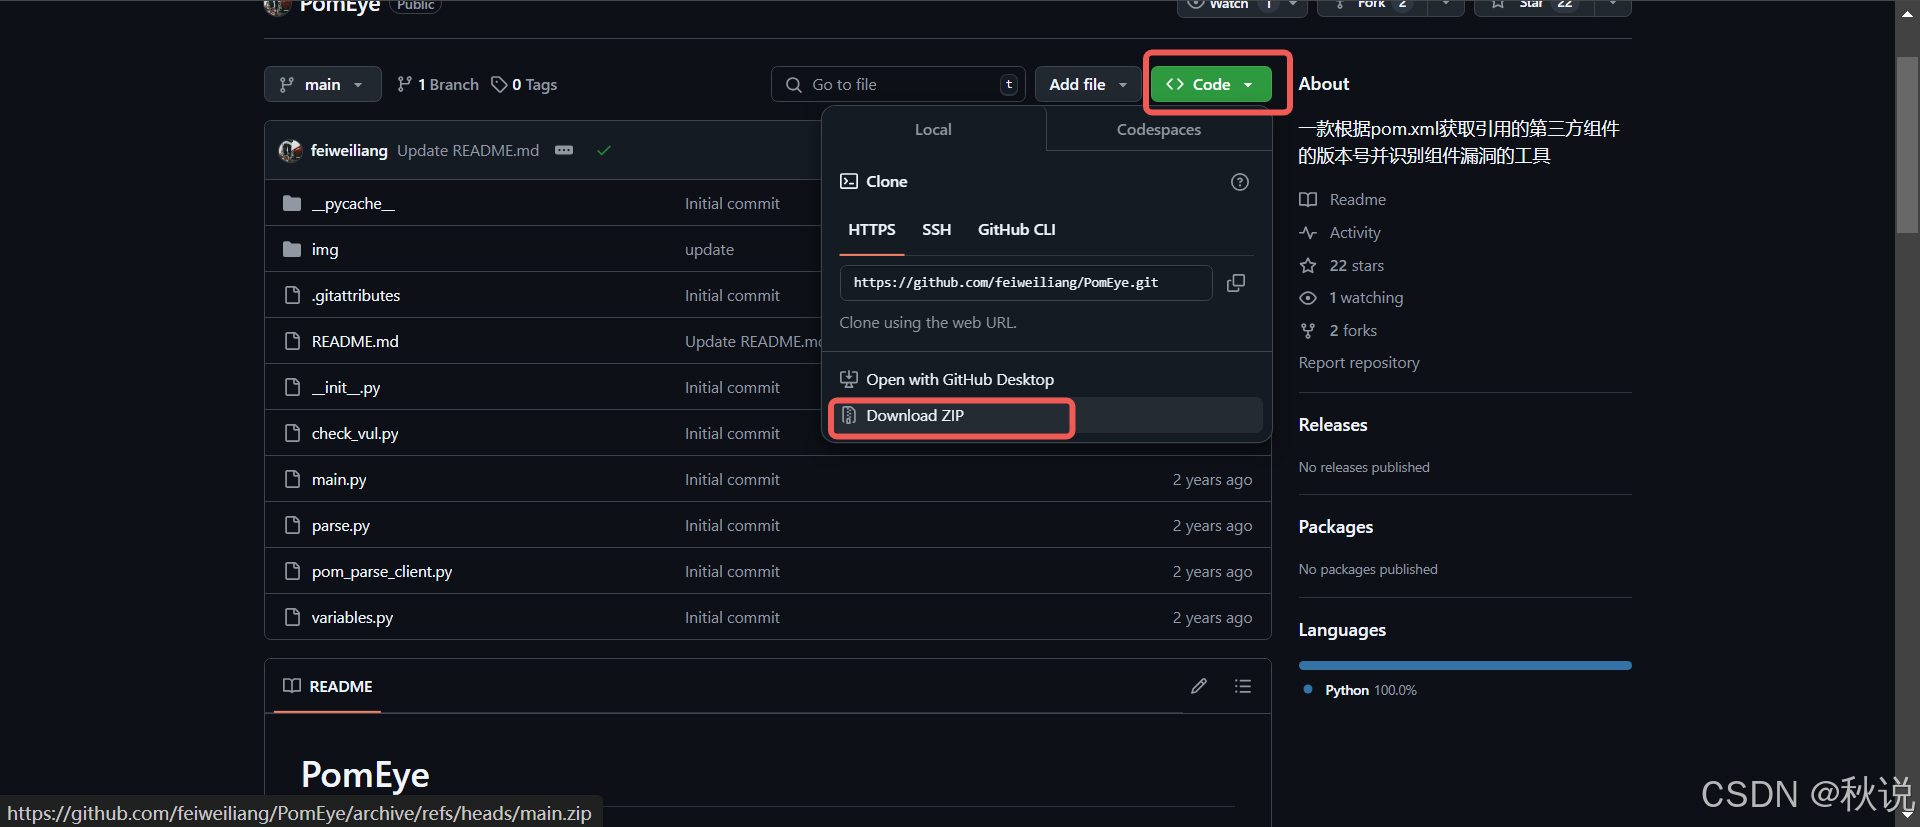Open the main.py file

click(339, 479)
